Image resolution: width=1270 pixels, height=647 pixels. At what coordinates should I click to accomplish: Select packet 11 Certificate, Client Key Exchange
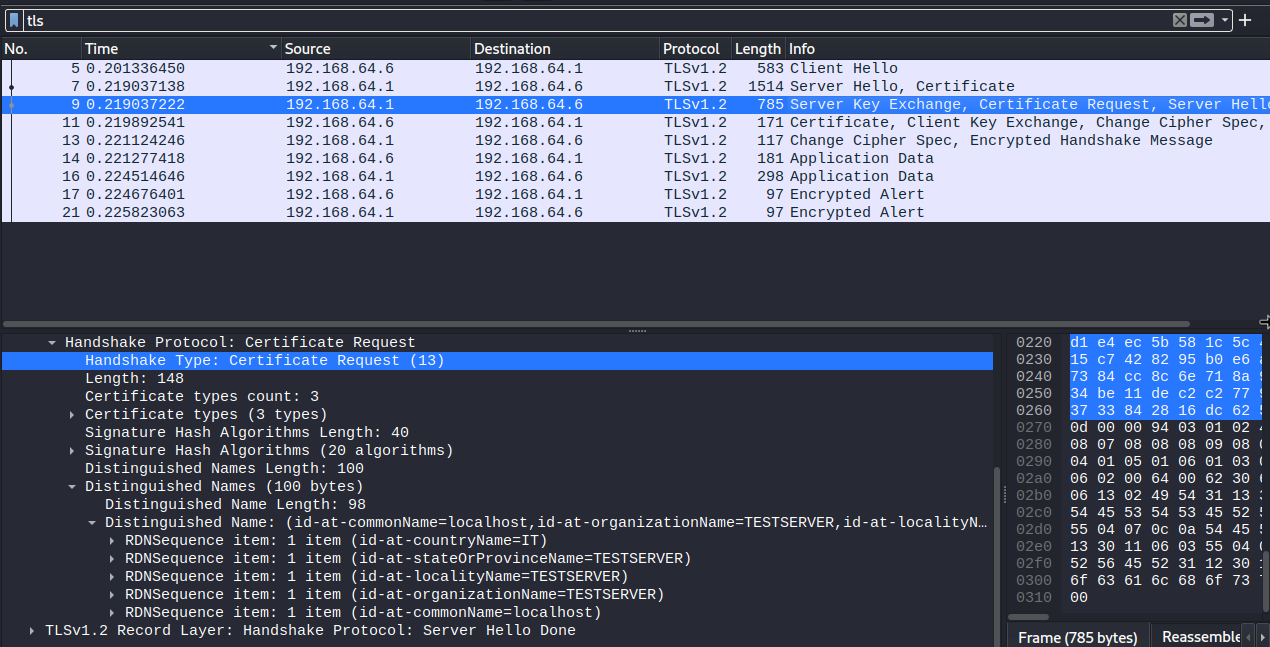(x=635, y=122)
